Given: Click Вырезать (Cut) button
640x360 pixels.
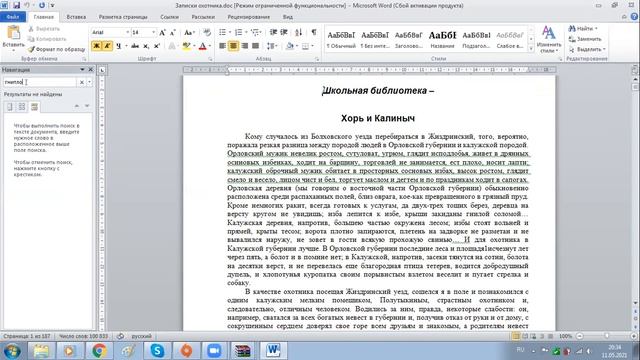Looking at the screenshot, I should click(44, 29).
